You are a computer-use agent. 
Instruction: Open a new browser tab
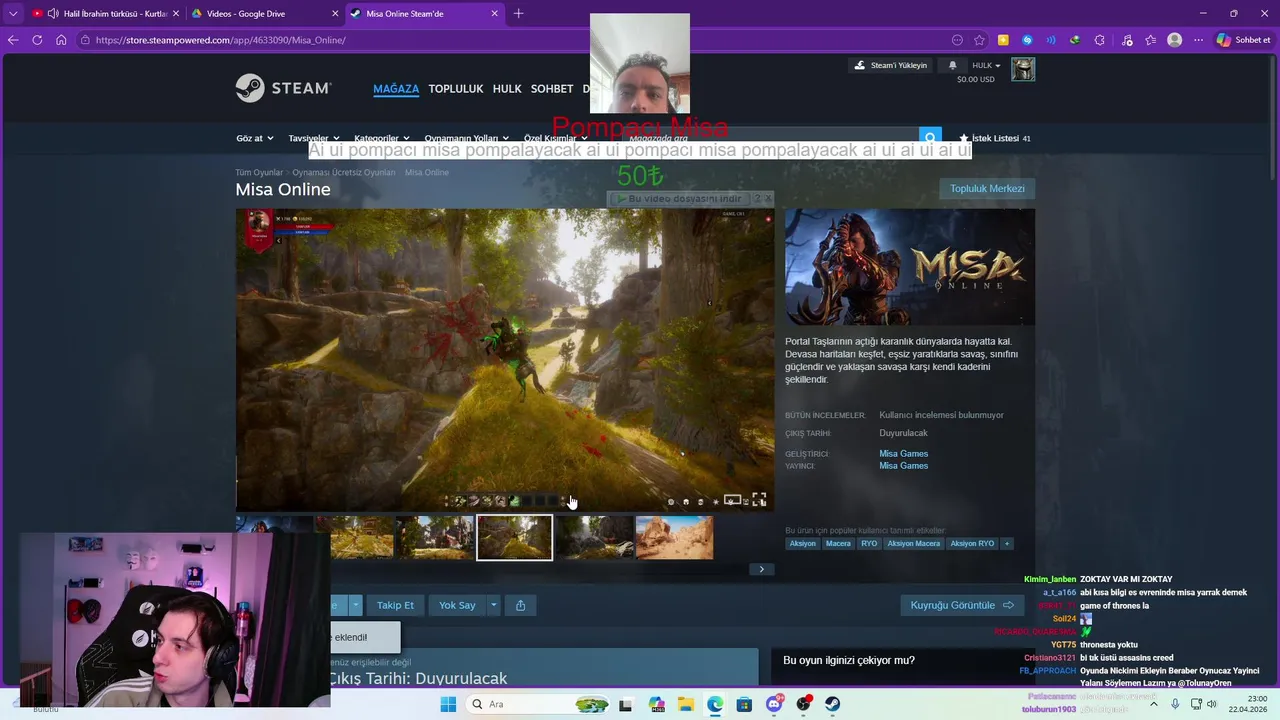pos(518,14)
